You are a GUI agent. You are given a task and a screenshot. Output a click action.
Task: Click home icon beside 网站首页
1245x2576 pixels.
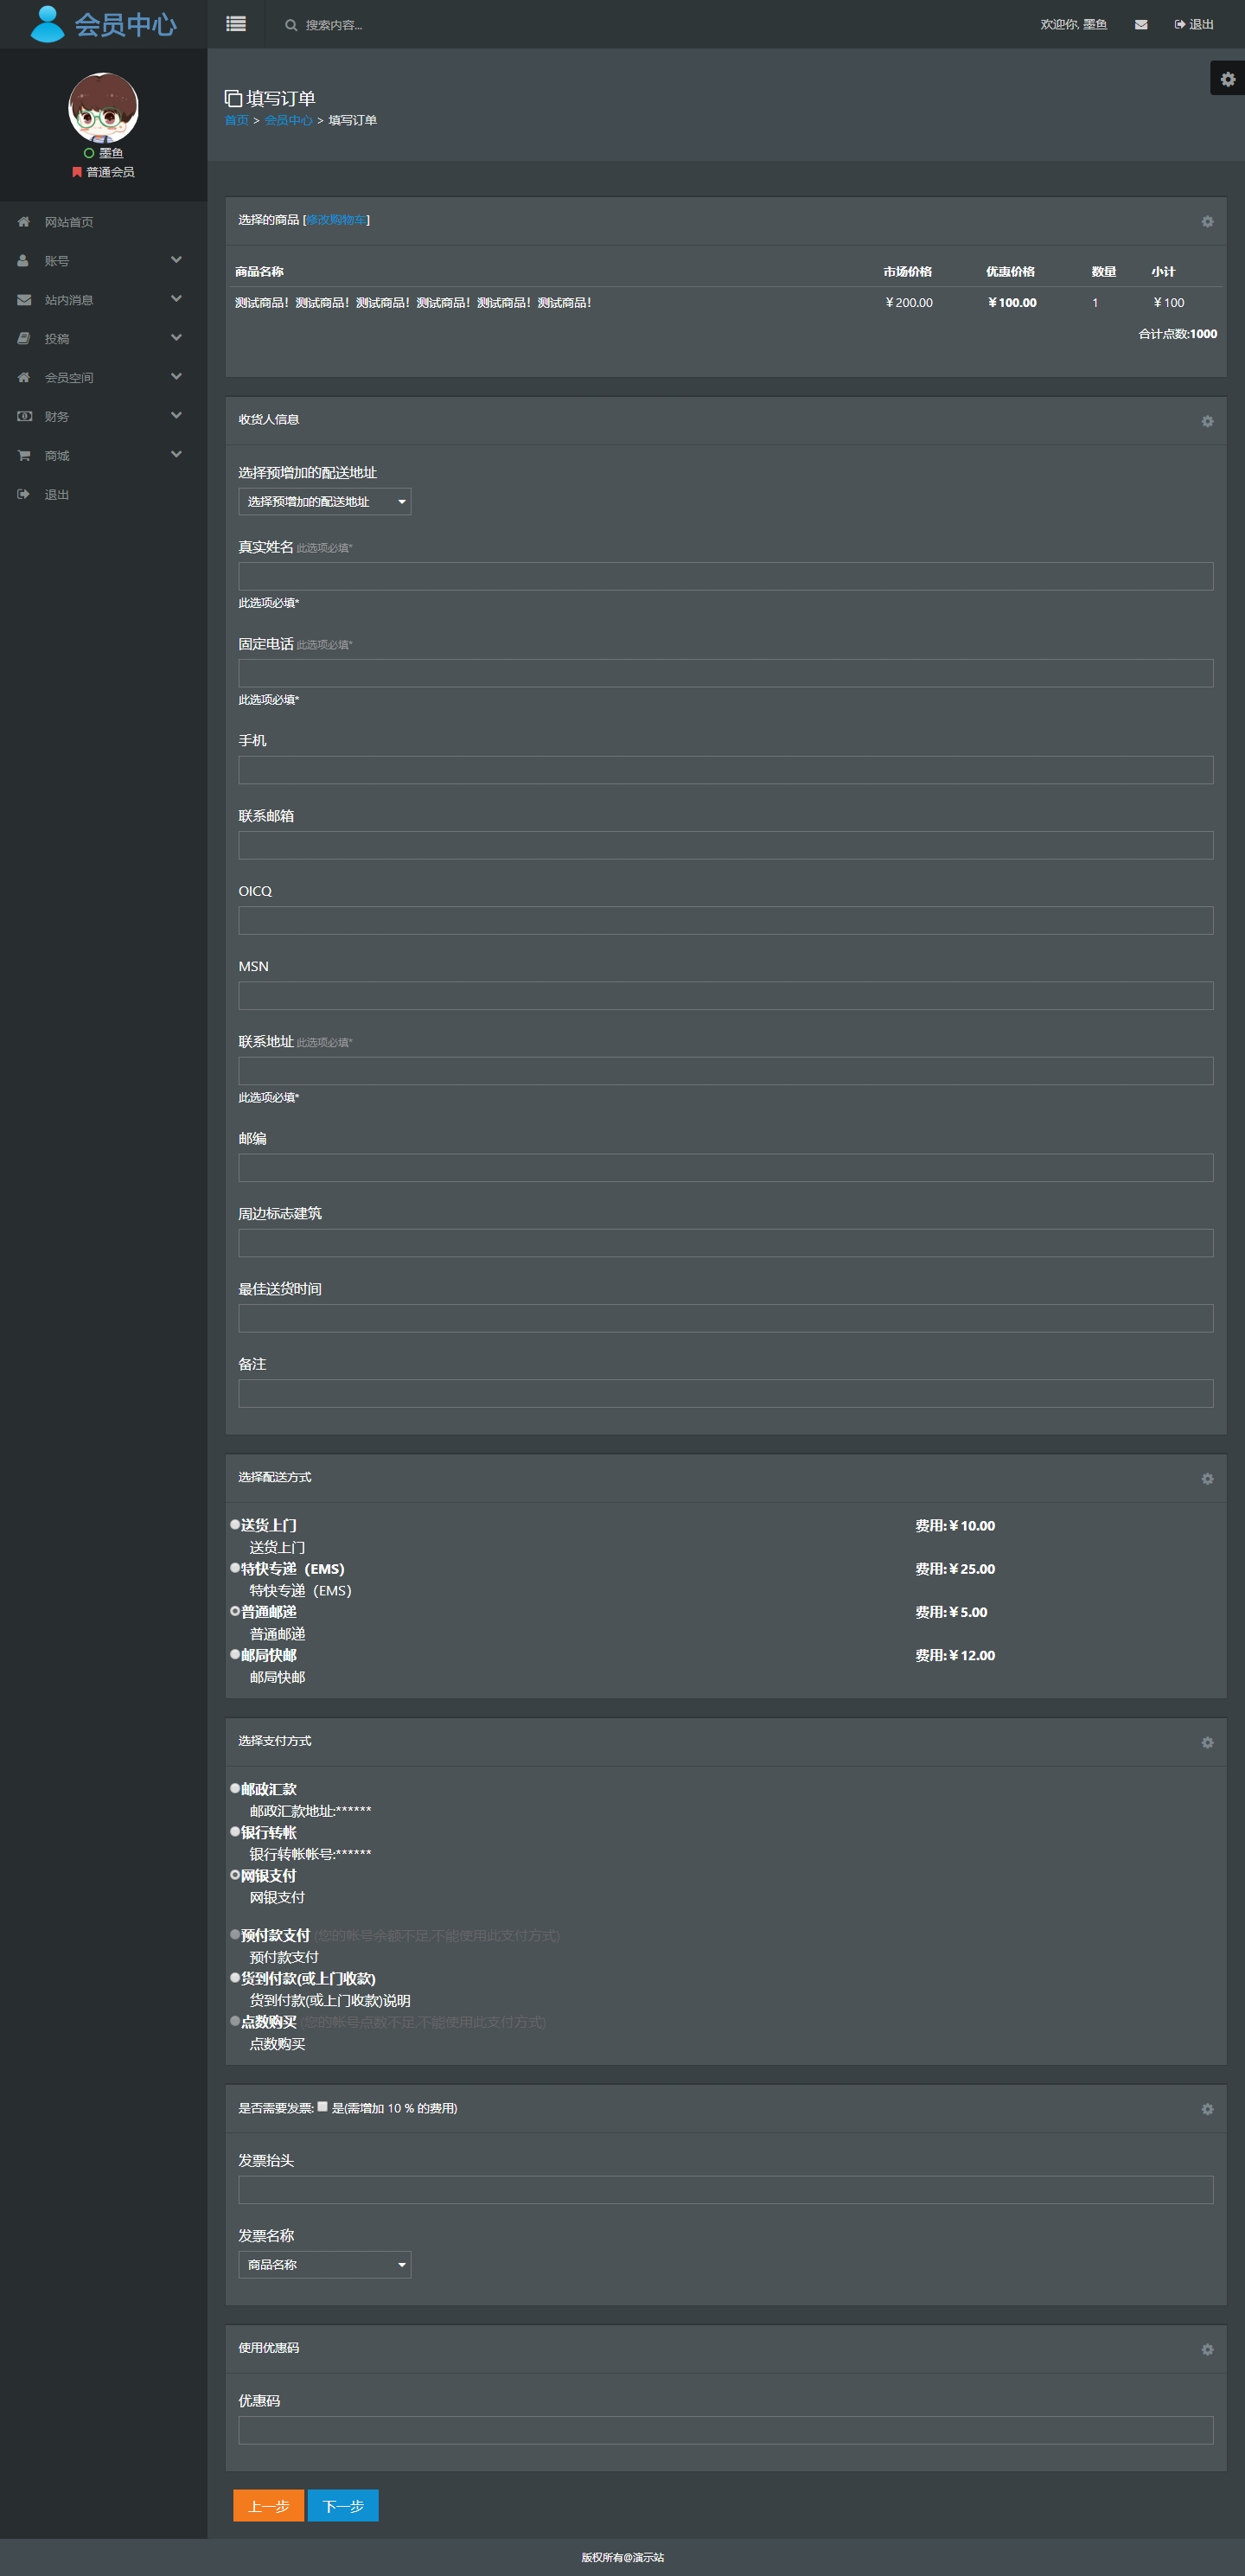[24, 222]
